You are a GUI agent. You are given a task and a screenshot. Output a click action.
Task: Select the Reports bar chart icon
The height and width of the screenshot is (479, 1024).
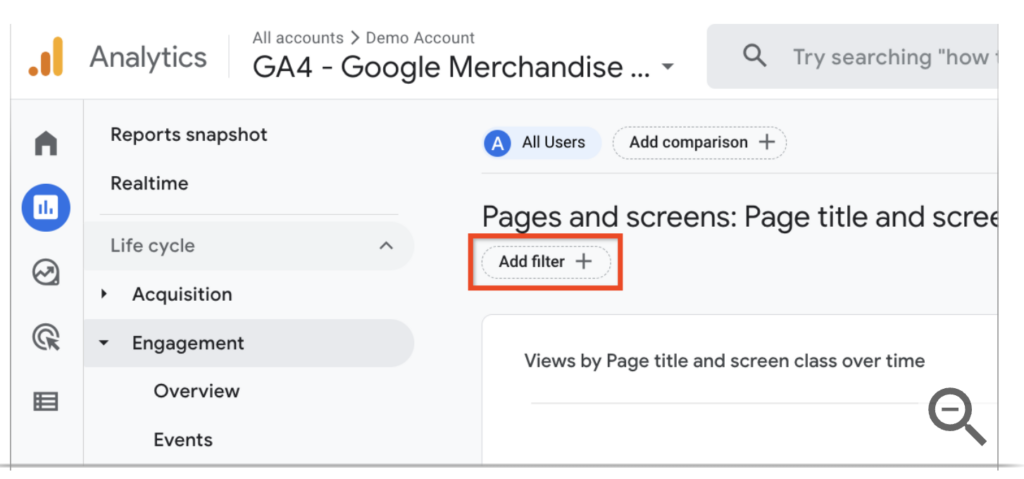pos(46,208)
